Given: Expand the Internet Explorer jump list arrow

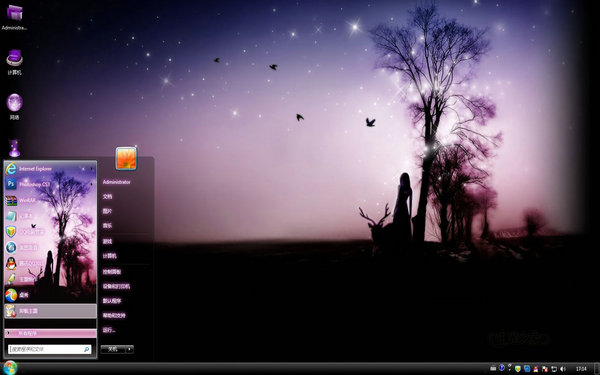Looking at the screenshot, I should point(91,168).
